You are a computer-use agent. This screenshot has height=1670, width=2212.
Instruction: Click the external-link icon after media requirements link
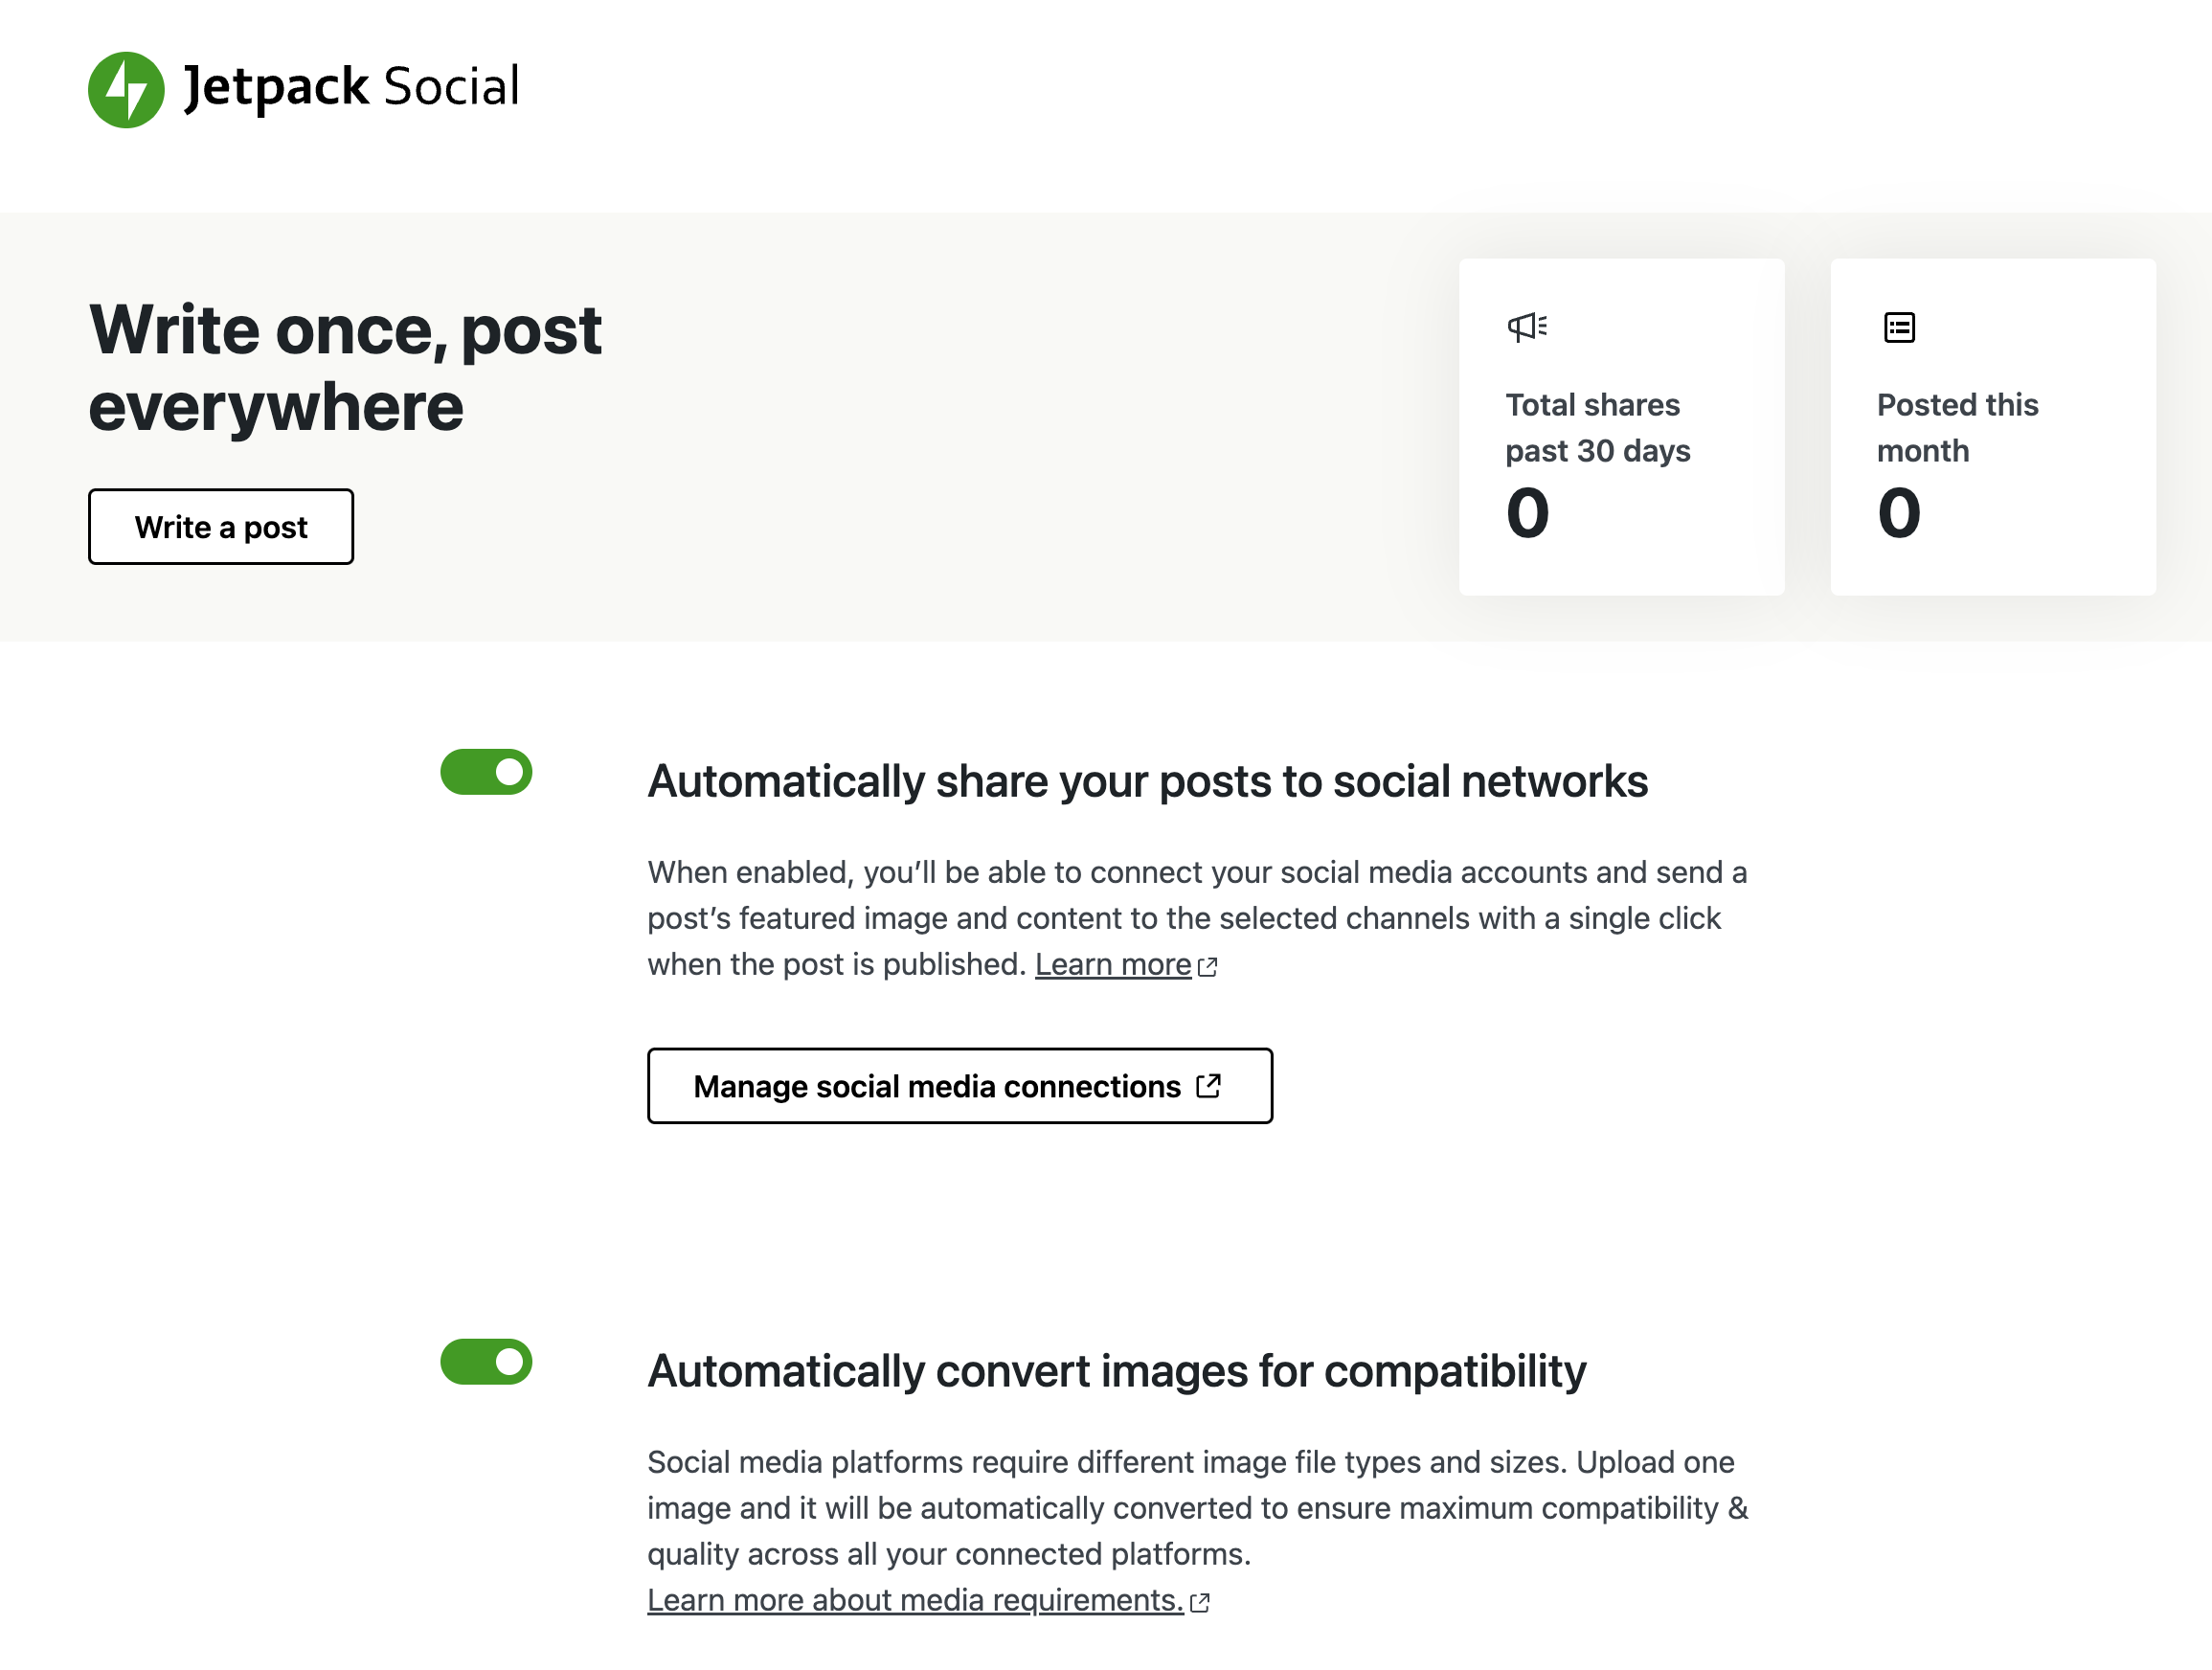pos(1200,1601)
